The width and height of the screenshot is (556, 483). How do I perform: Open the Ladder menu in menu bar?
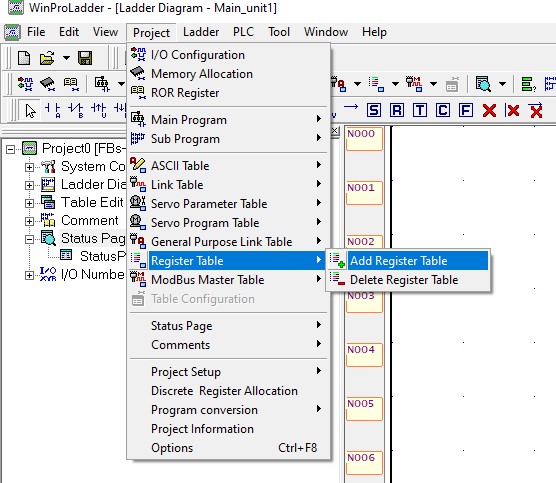[201, 32]
